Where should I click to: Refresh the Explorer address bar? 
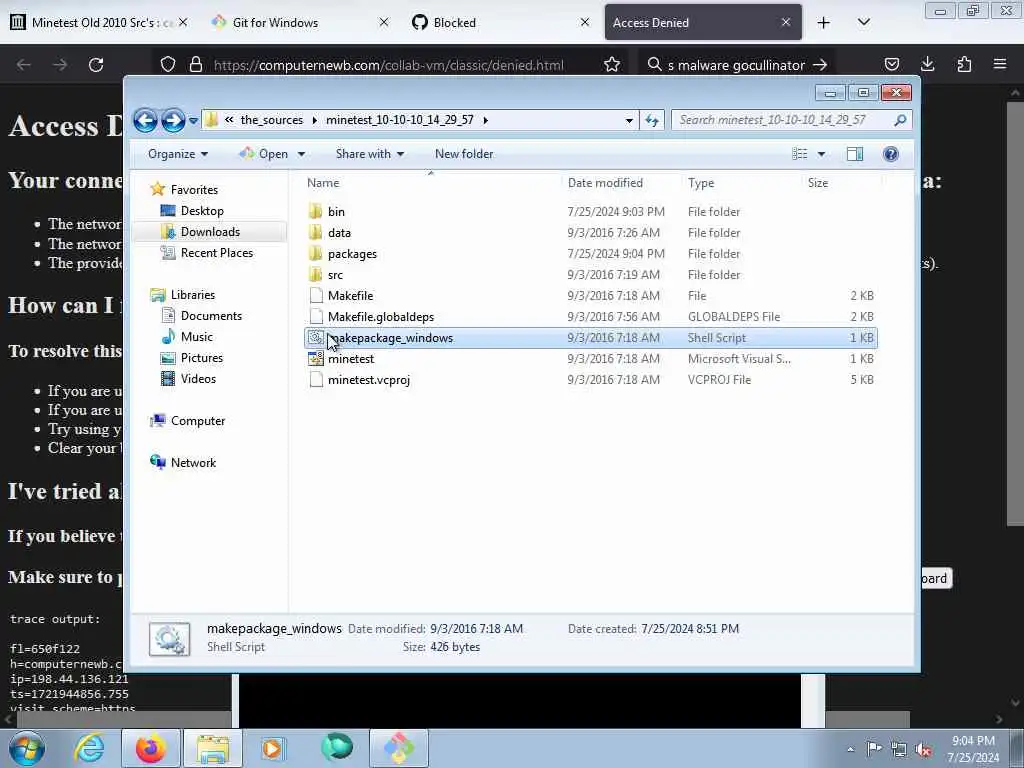652,120
